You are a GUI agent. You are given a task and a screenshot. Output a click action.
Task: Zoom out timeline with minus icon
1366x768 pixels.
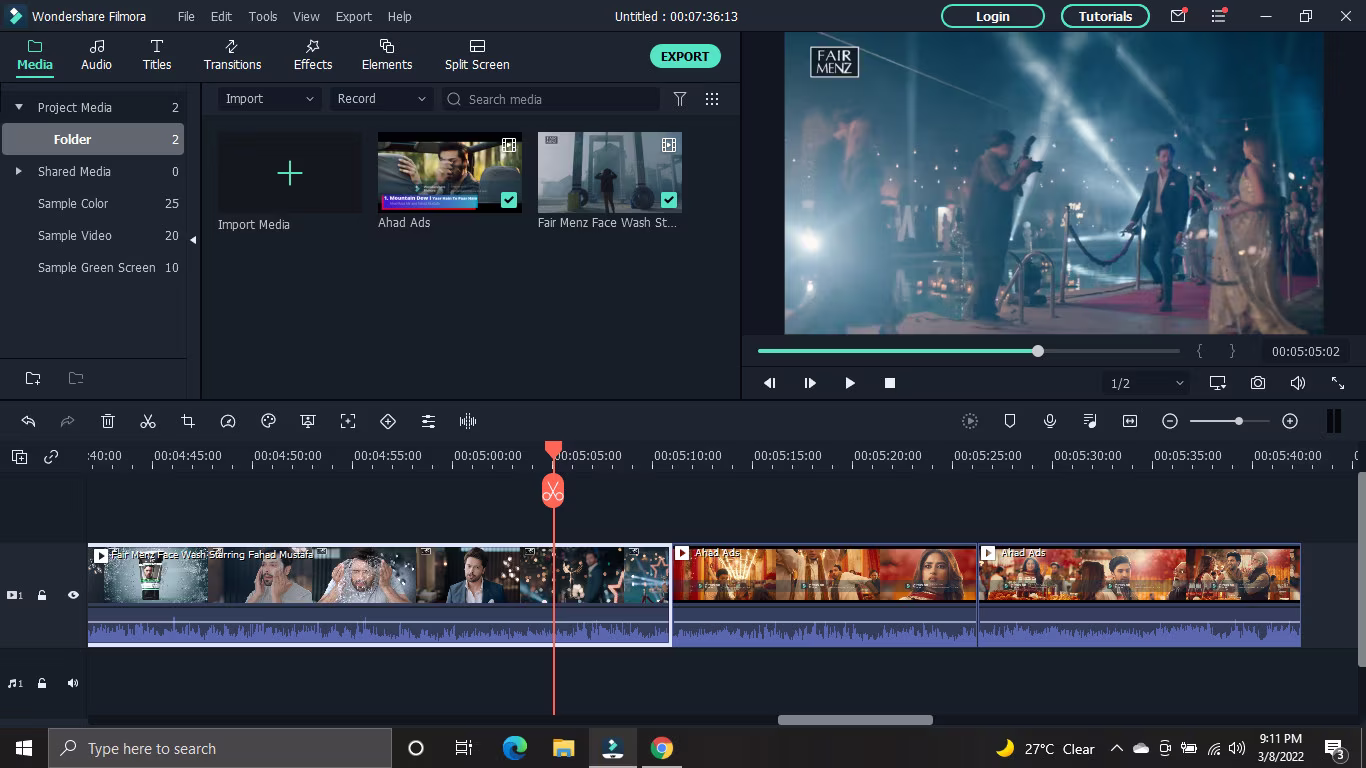click(1170, 421)
